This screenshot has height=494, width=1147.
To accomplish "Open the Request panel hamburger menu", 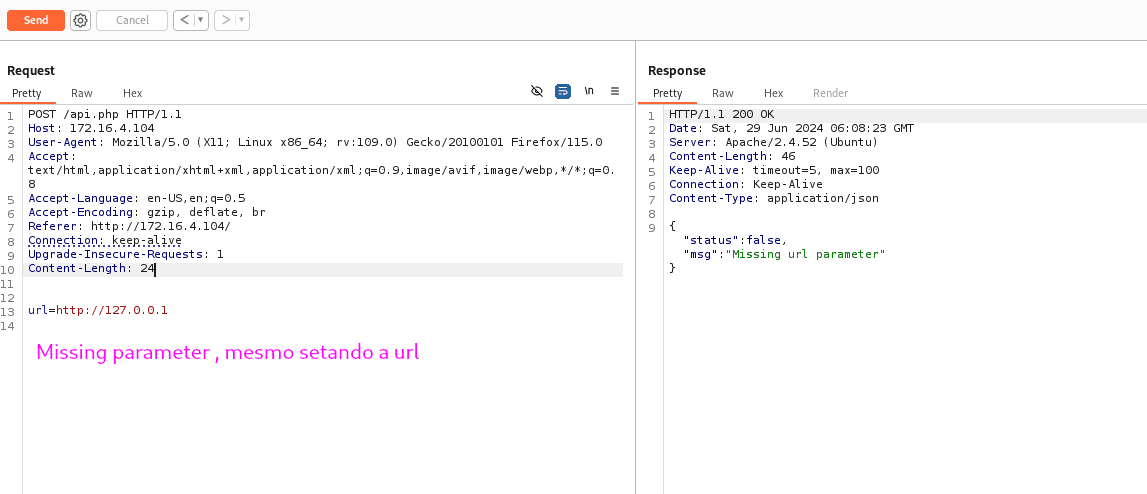I will pos(615,91).
